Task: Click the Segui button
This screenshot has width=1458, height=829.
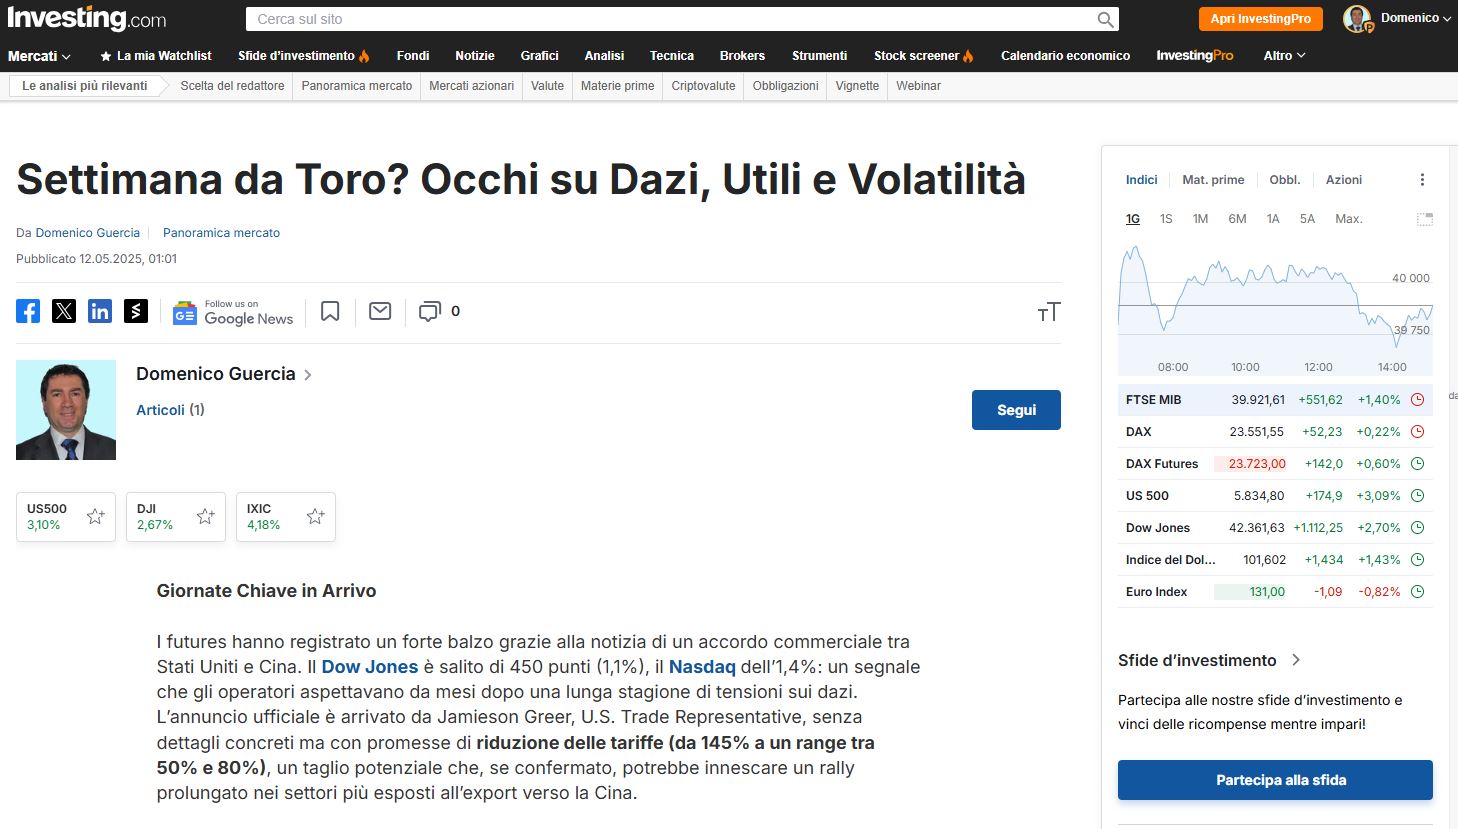Action: click(1016, 410)
